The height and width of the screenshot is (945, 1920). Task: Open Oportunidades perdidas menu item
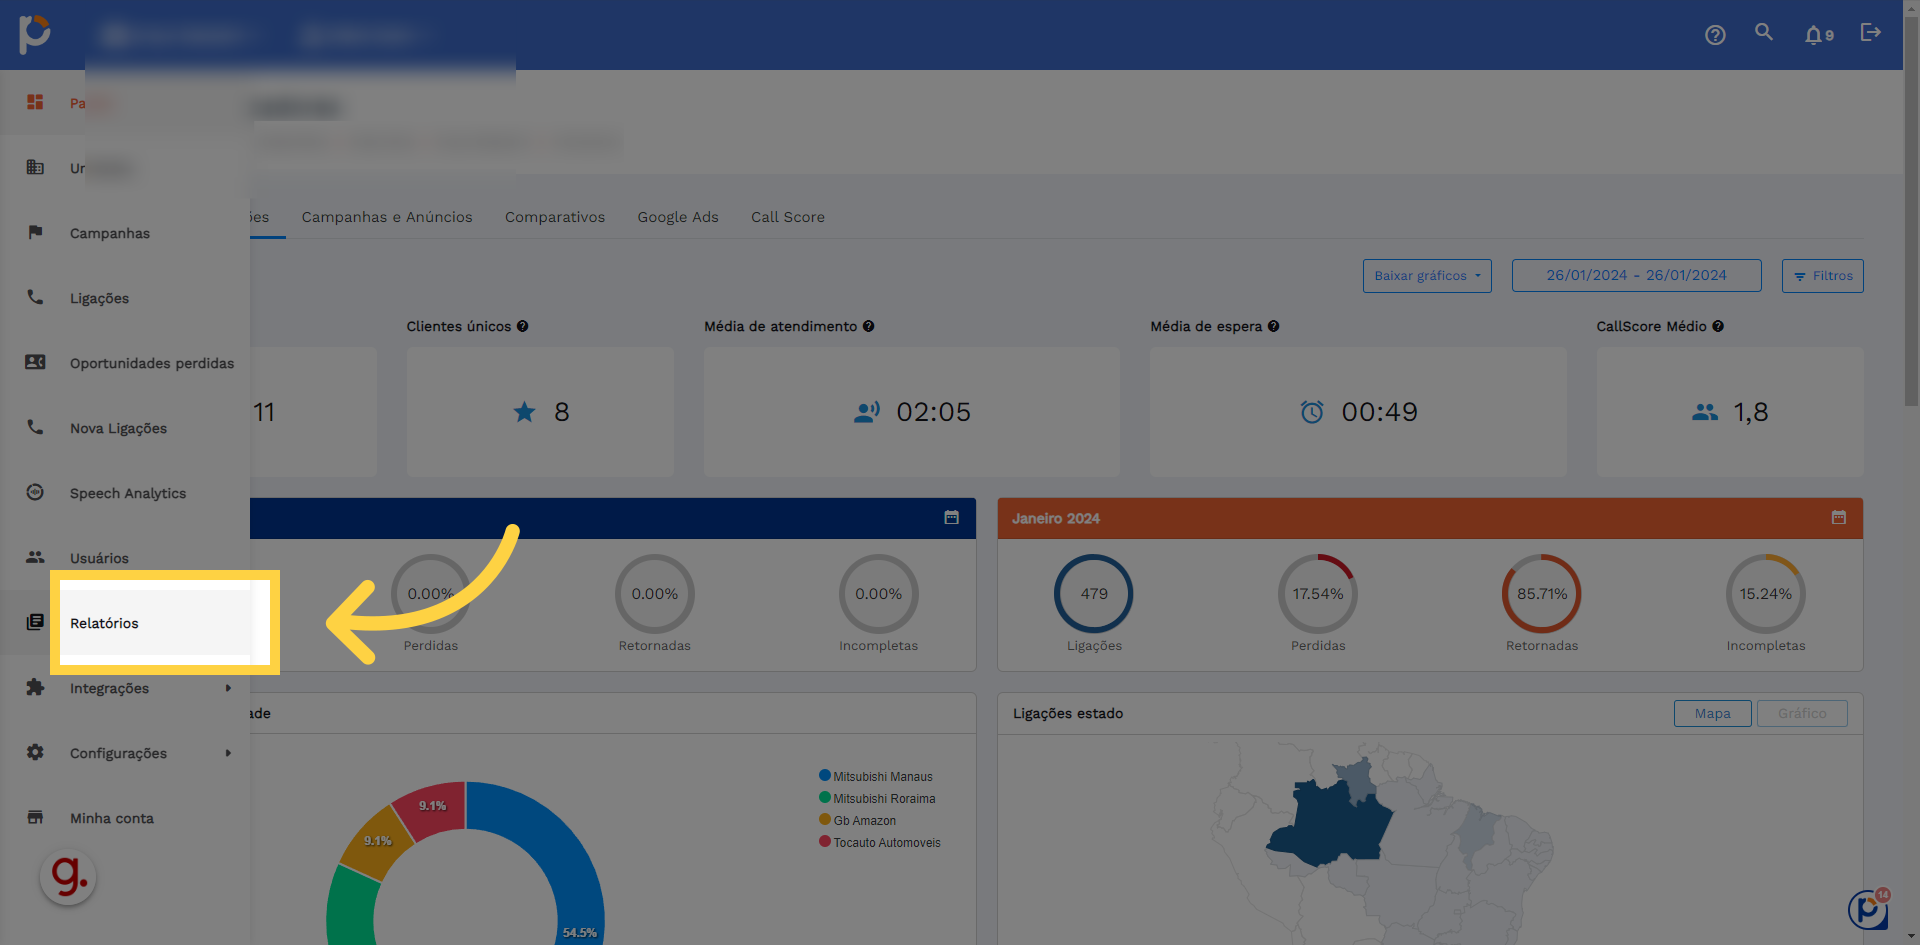152,363
